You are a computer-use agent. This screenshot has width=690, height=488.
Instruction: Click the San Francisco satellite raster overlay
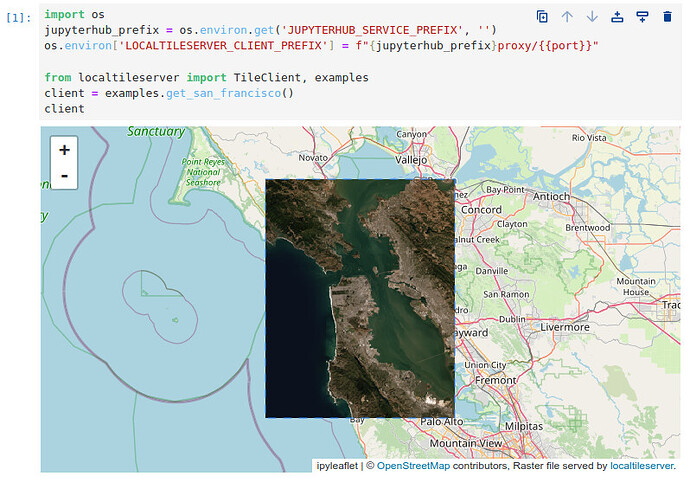pos(359,298)
